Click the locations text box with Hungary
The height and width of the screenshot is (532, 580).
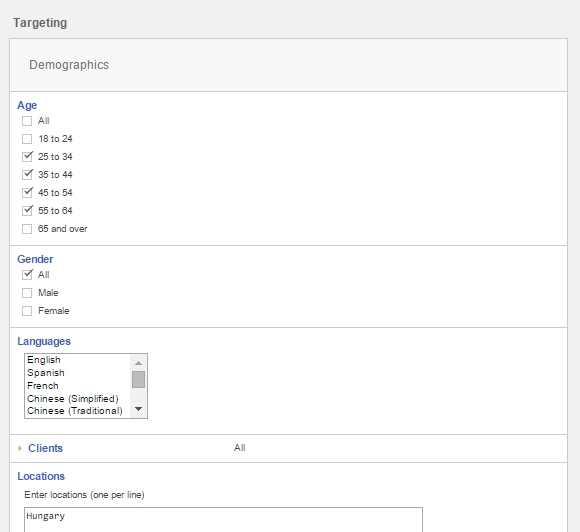(223, 520)
